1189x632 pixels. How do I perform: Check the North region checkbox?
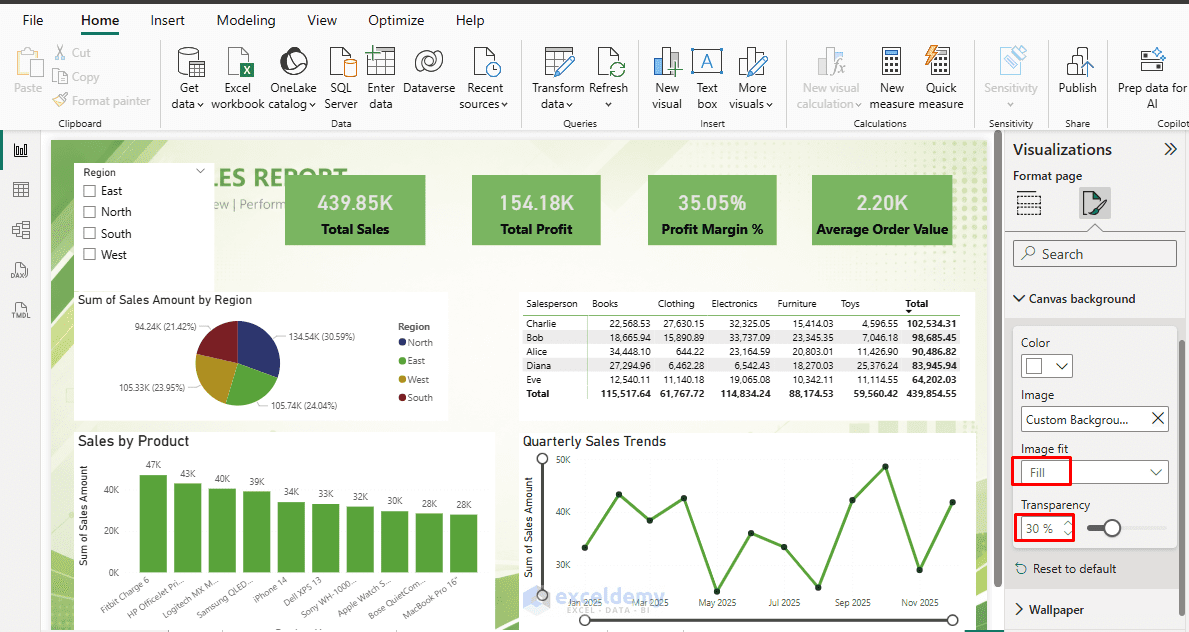[89, 212]
